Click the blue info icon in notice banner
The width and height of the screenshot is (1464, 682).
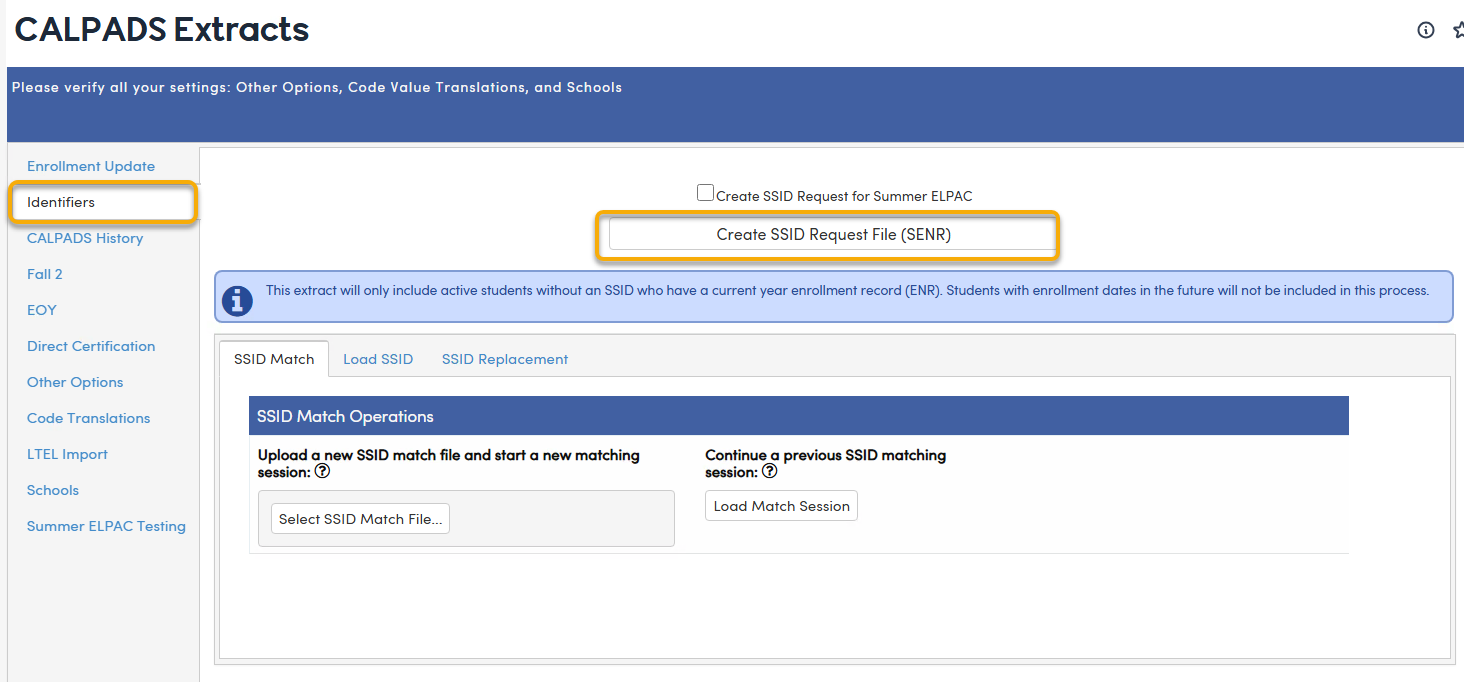click(x=237, y=300)
